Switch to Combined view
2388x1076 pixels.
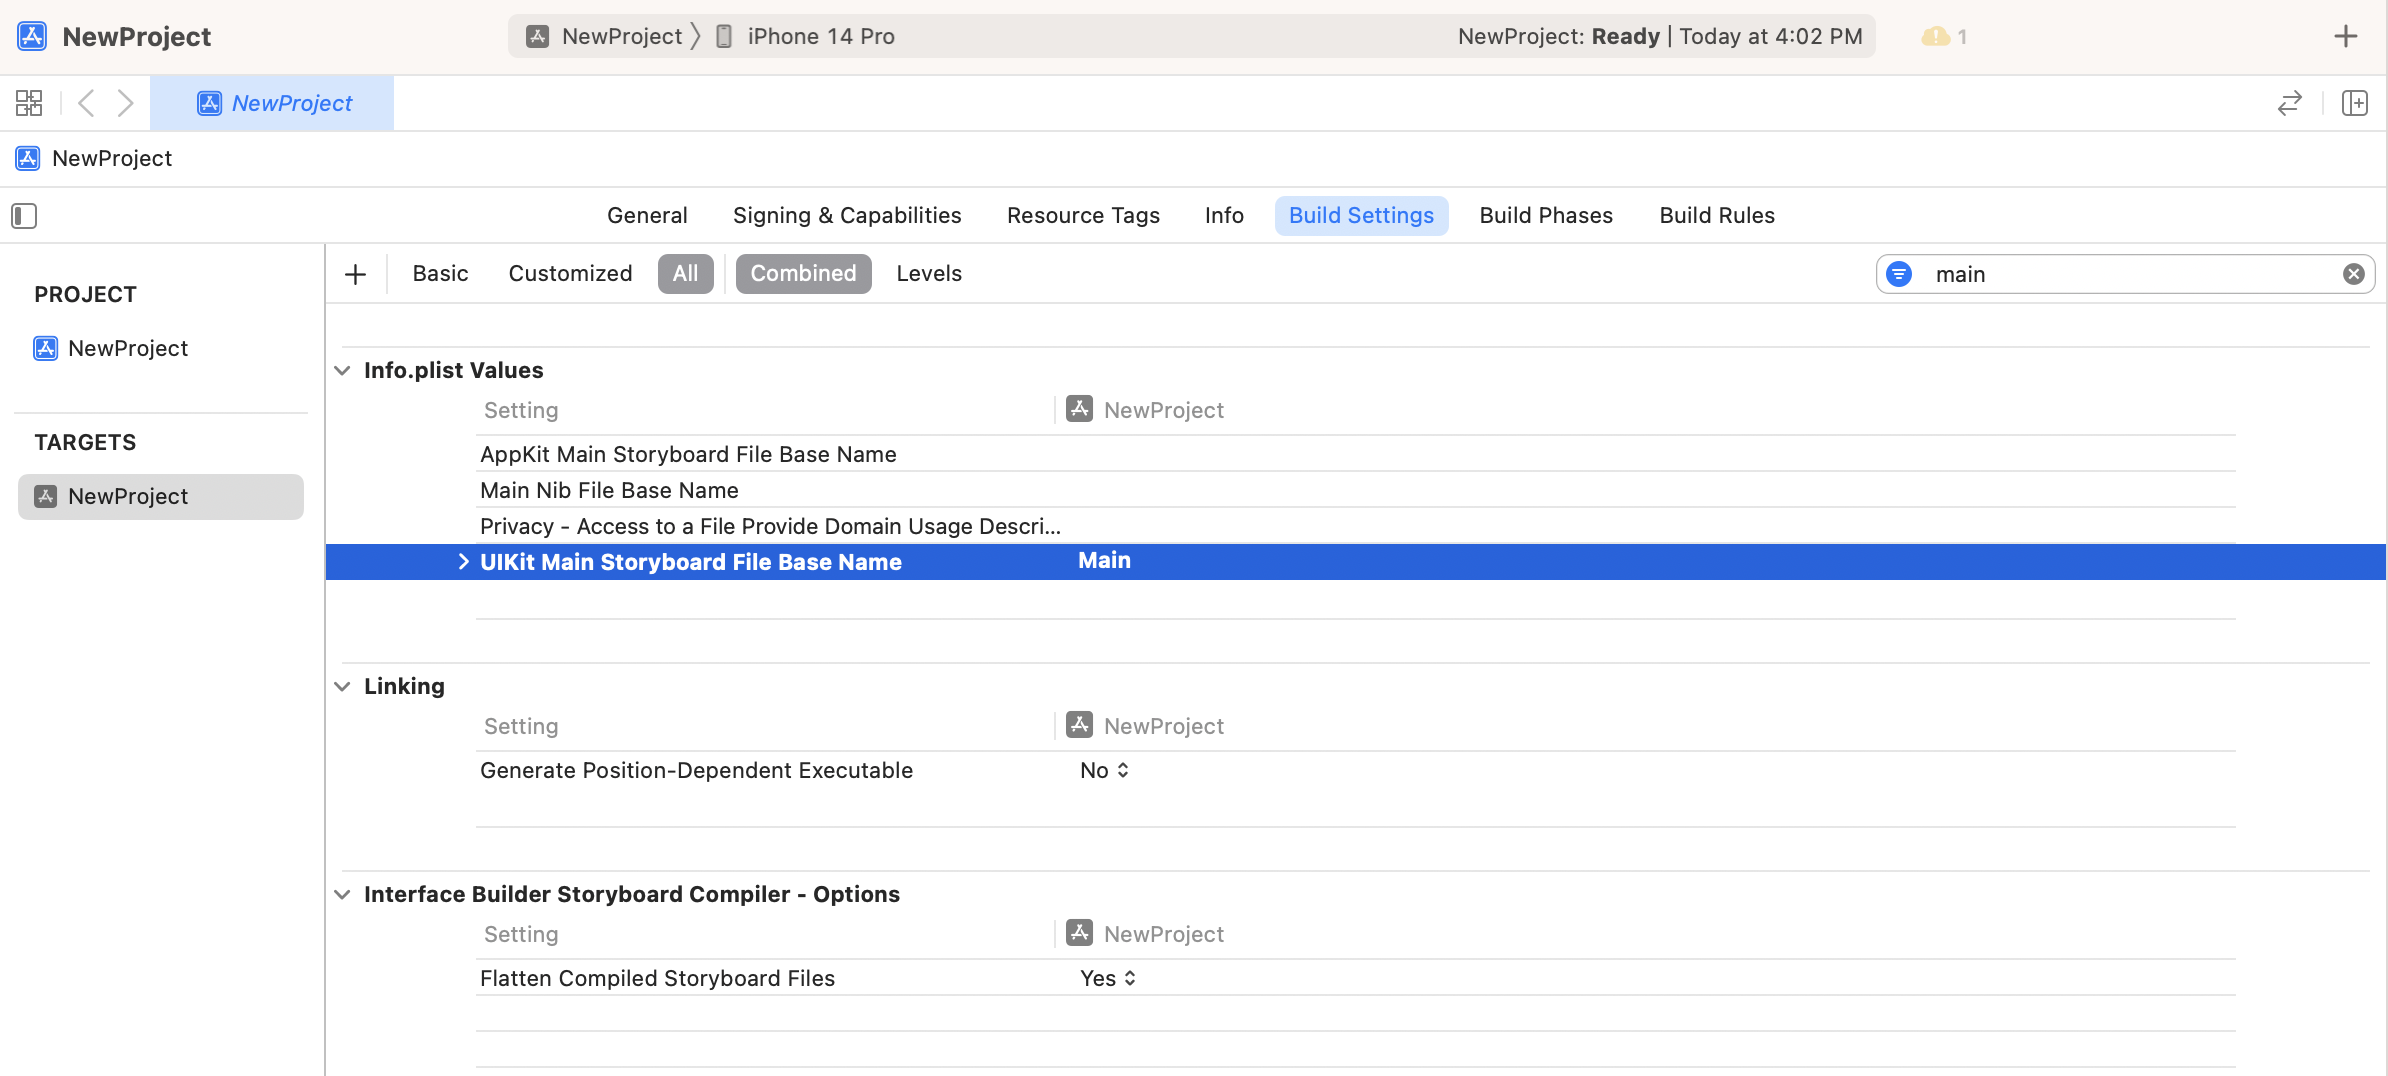[x=803, y=274]
